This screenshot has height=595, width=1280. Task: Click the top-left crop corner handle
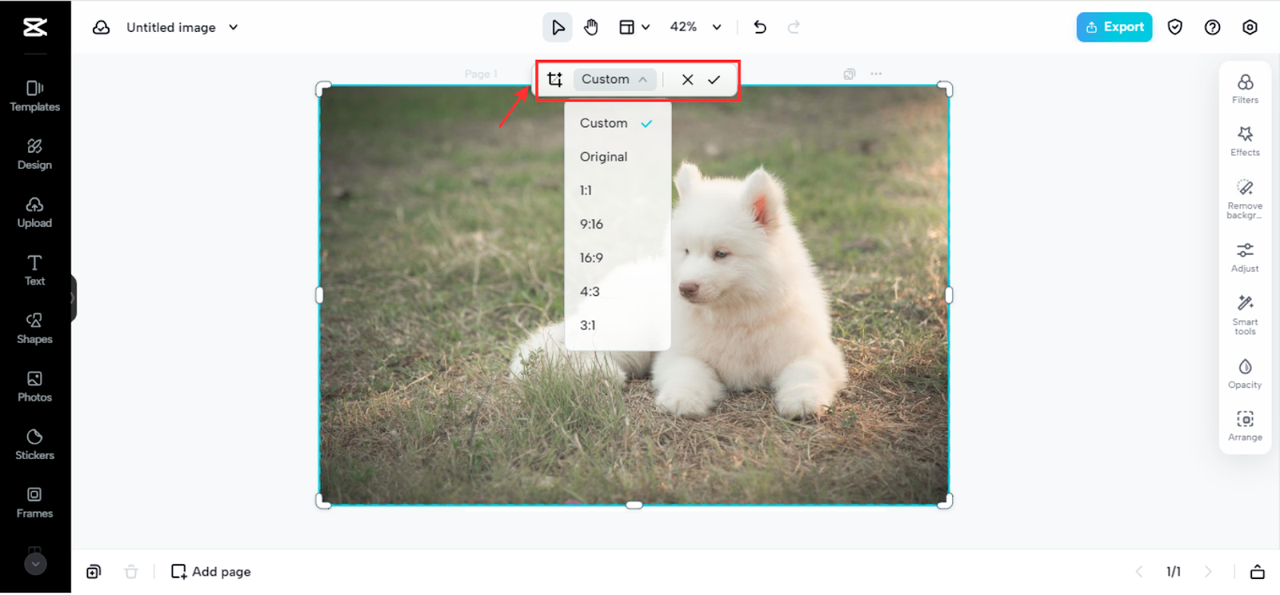pyautogui.click(x=323, y=89)
